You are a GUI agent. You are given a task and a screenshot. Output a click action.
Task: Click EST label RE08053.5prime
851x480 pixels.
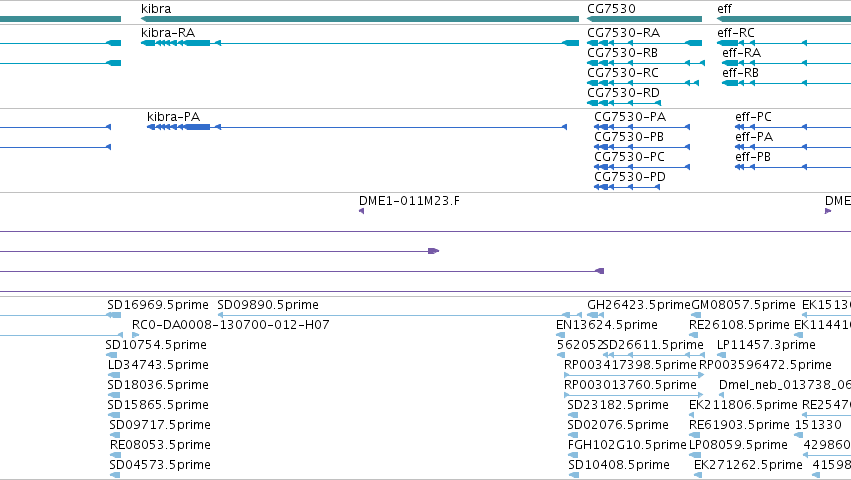[x=161, y=445]
